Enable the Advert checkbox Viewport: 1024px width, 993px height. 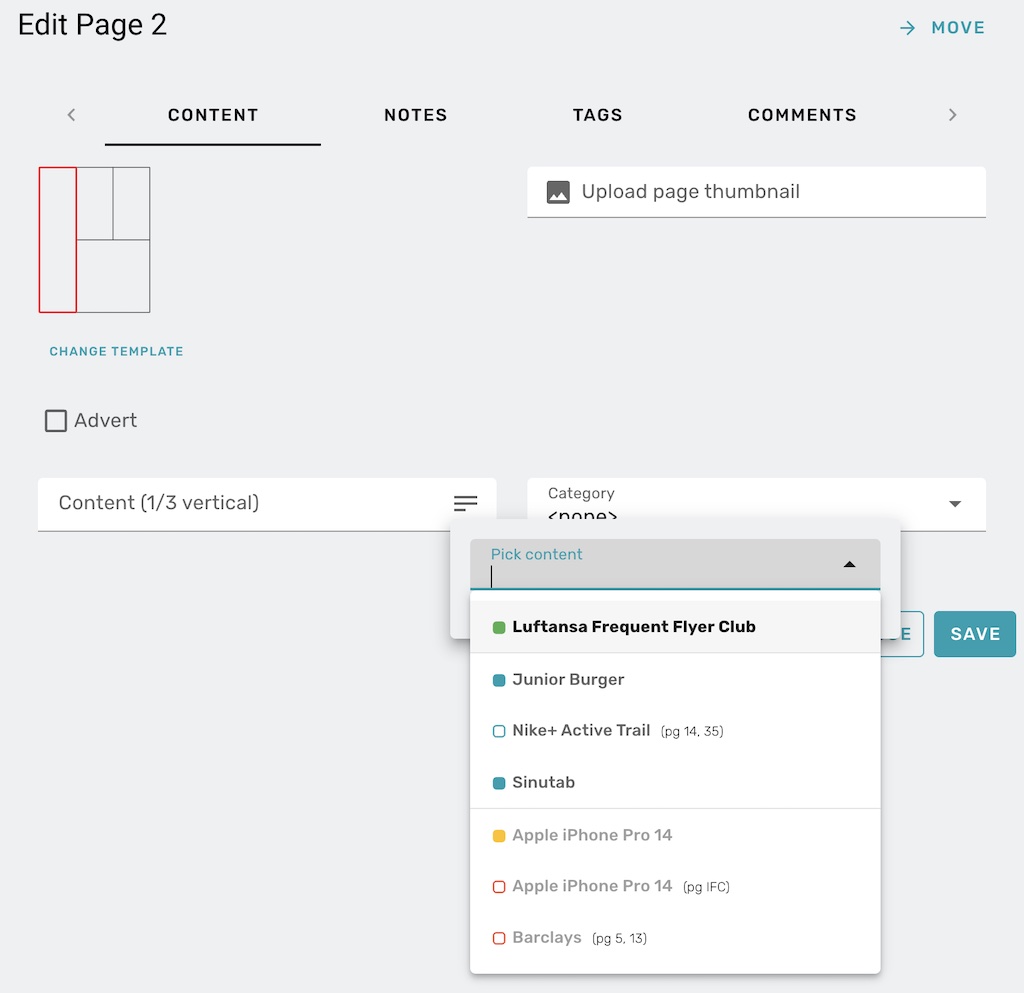tap(56, 420)
